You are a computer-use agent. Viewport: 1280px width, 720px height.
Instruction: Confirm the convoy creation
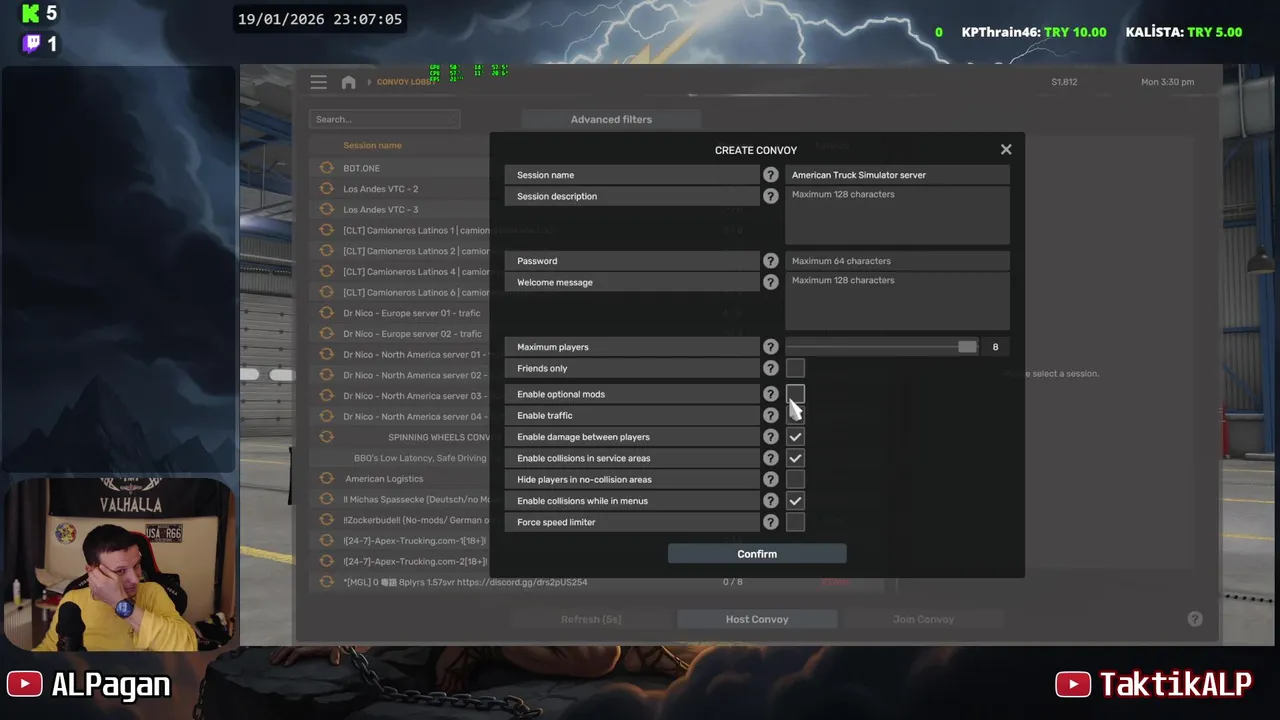[x=757, y=554]
